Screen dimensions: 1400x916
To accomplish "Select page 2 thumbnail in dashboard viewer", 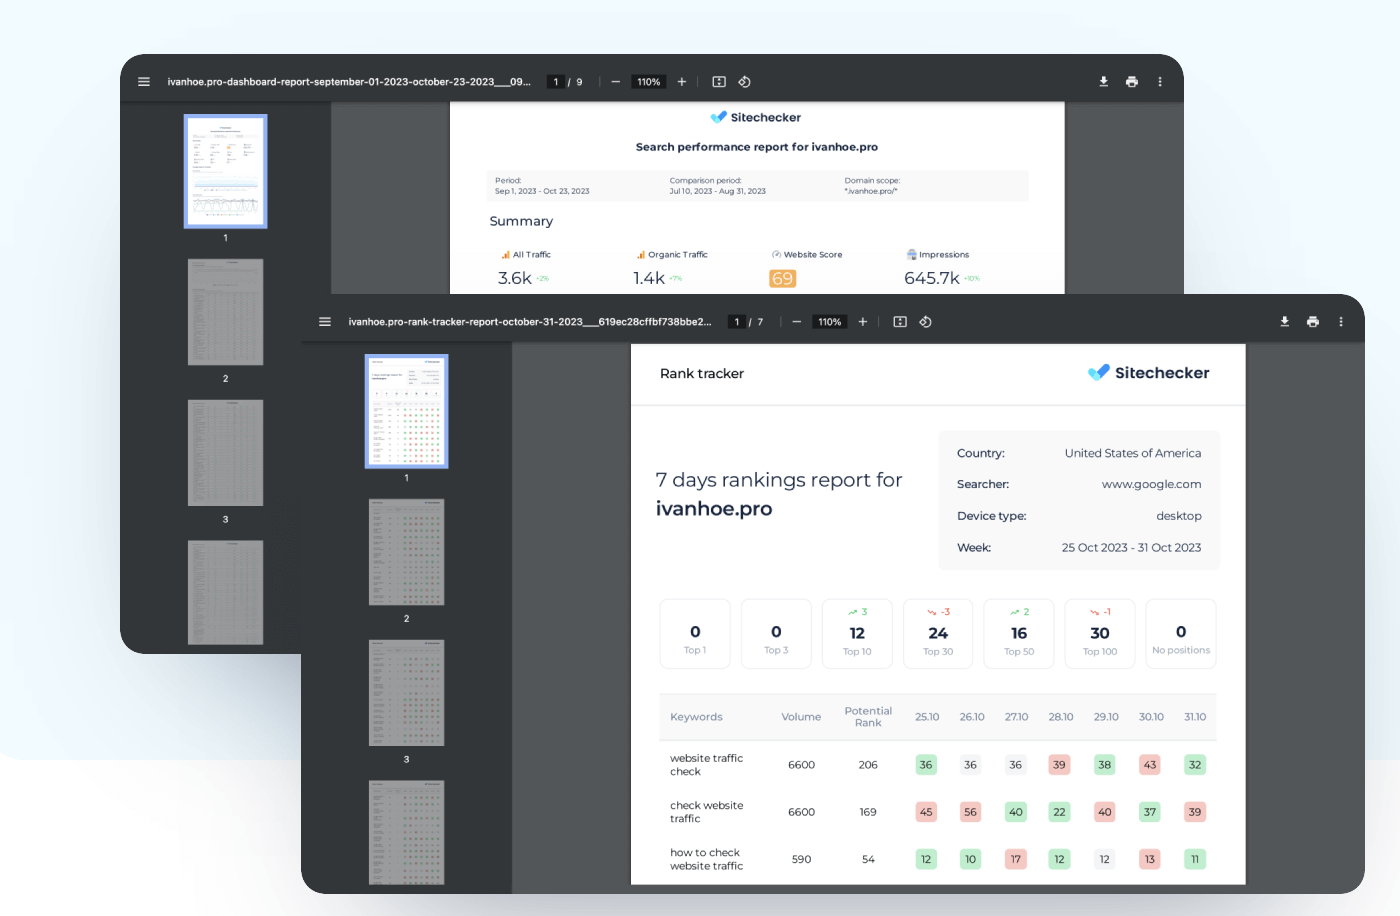I will [226, 312].
